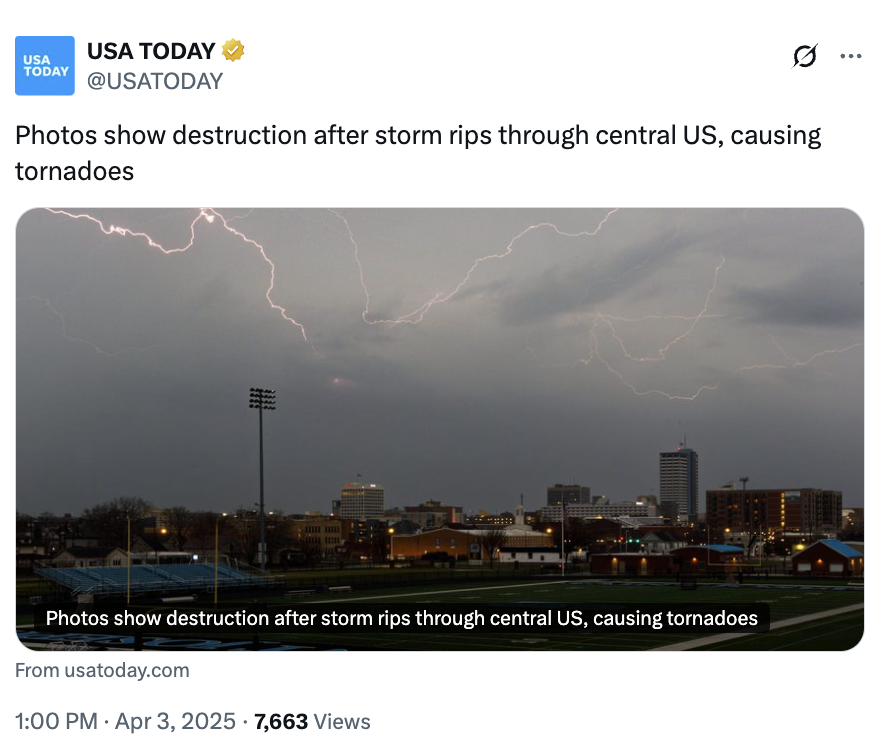Follow the From usatoday.com link
The height and width of the screenshot is (750, 882).
click(x=102, y=670)
